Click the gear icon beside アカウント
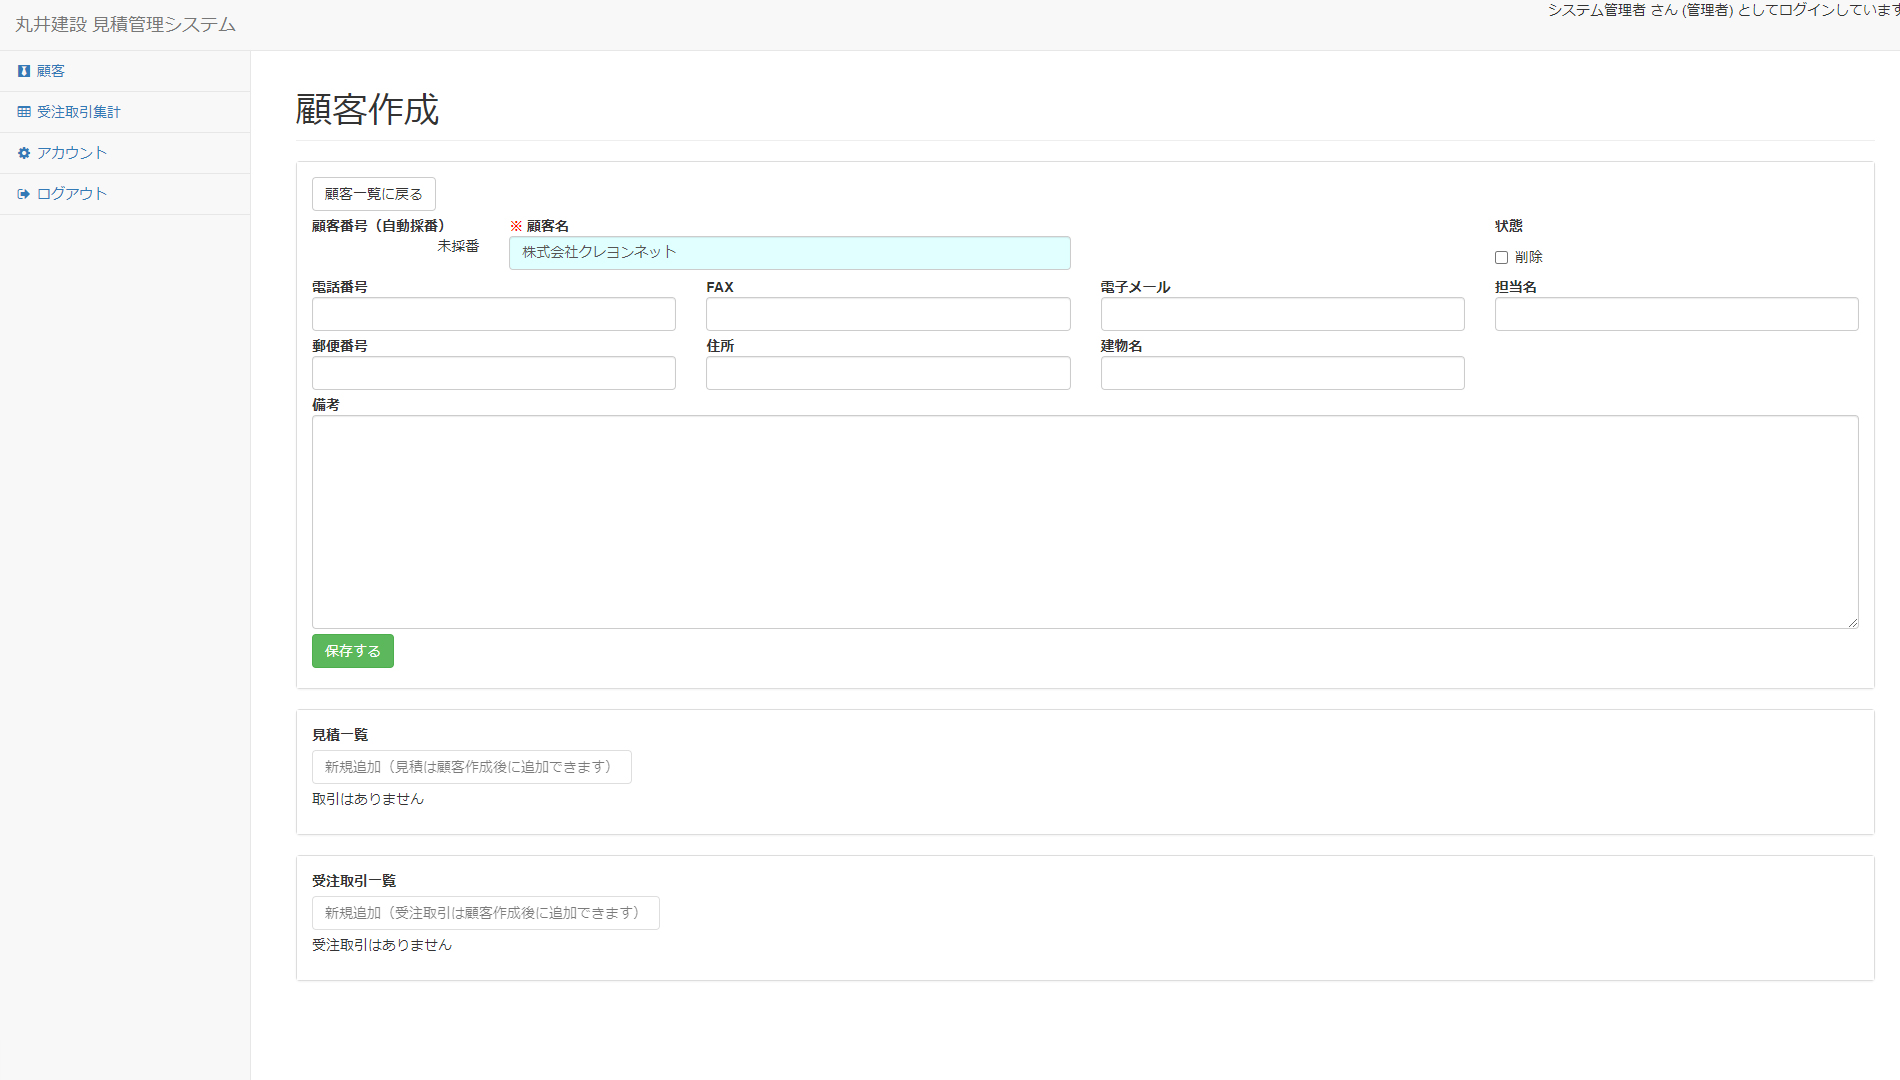 [24, 153]
